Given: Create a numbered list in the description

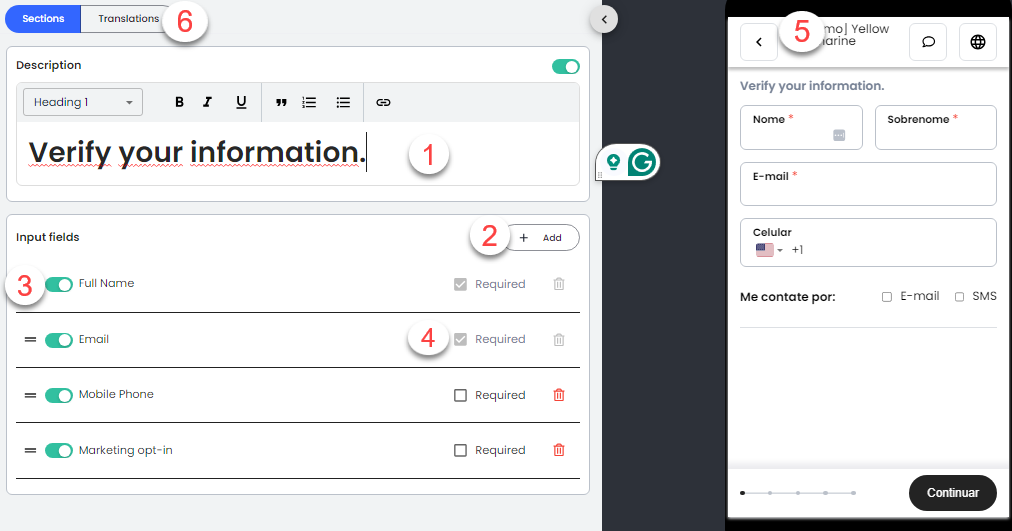Looking at the screenshot, I should [x=310, y=102].
